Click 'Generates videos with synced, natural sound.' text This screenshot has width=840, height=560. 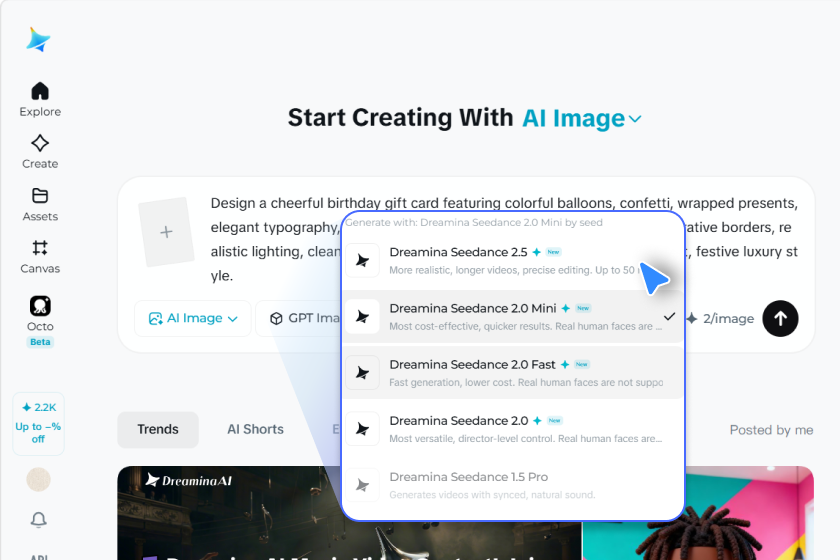[x=492, y=495]
